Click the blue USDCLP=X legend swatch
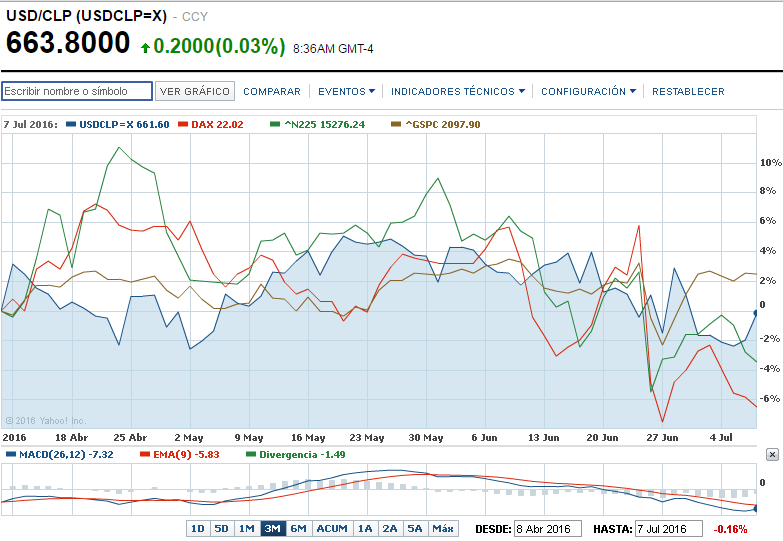Viewport: 783px width, 541px height. coord(71,125)
